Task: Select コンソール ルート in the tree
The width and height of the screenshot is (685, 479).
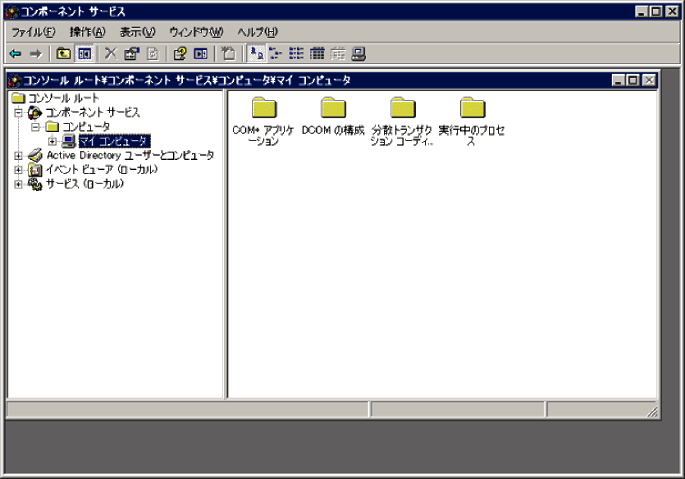Action: click(63, 98)
